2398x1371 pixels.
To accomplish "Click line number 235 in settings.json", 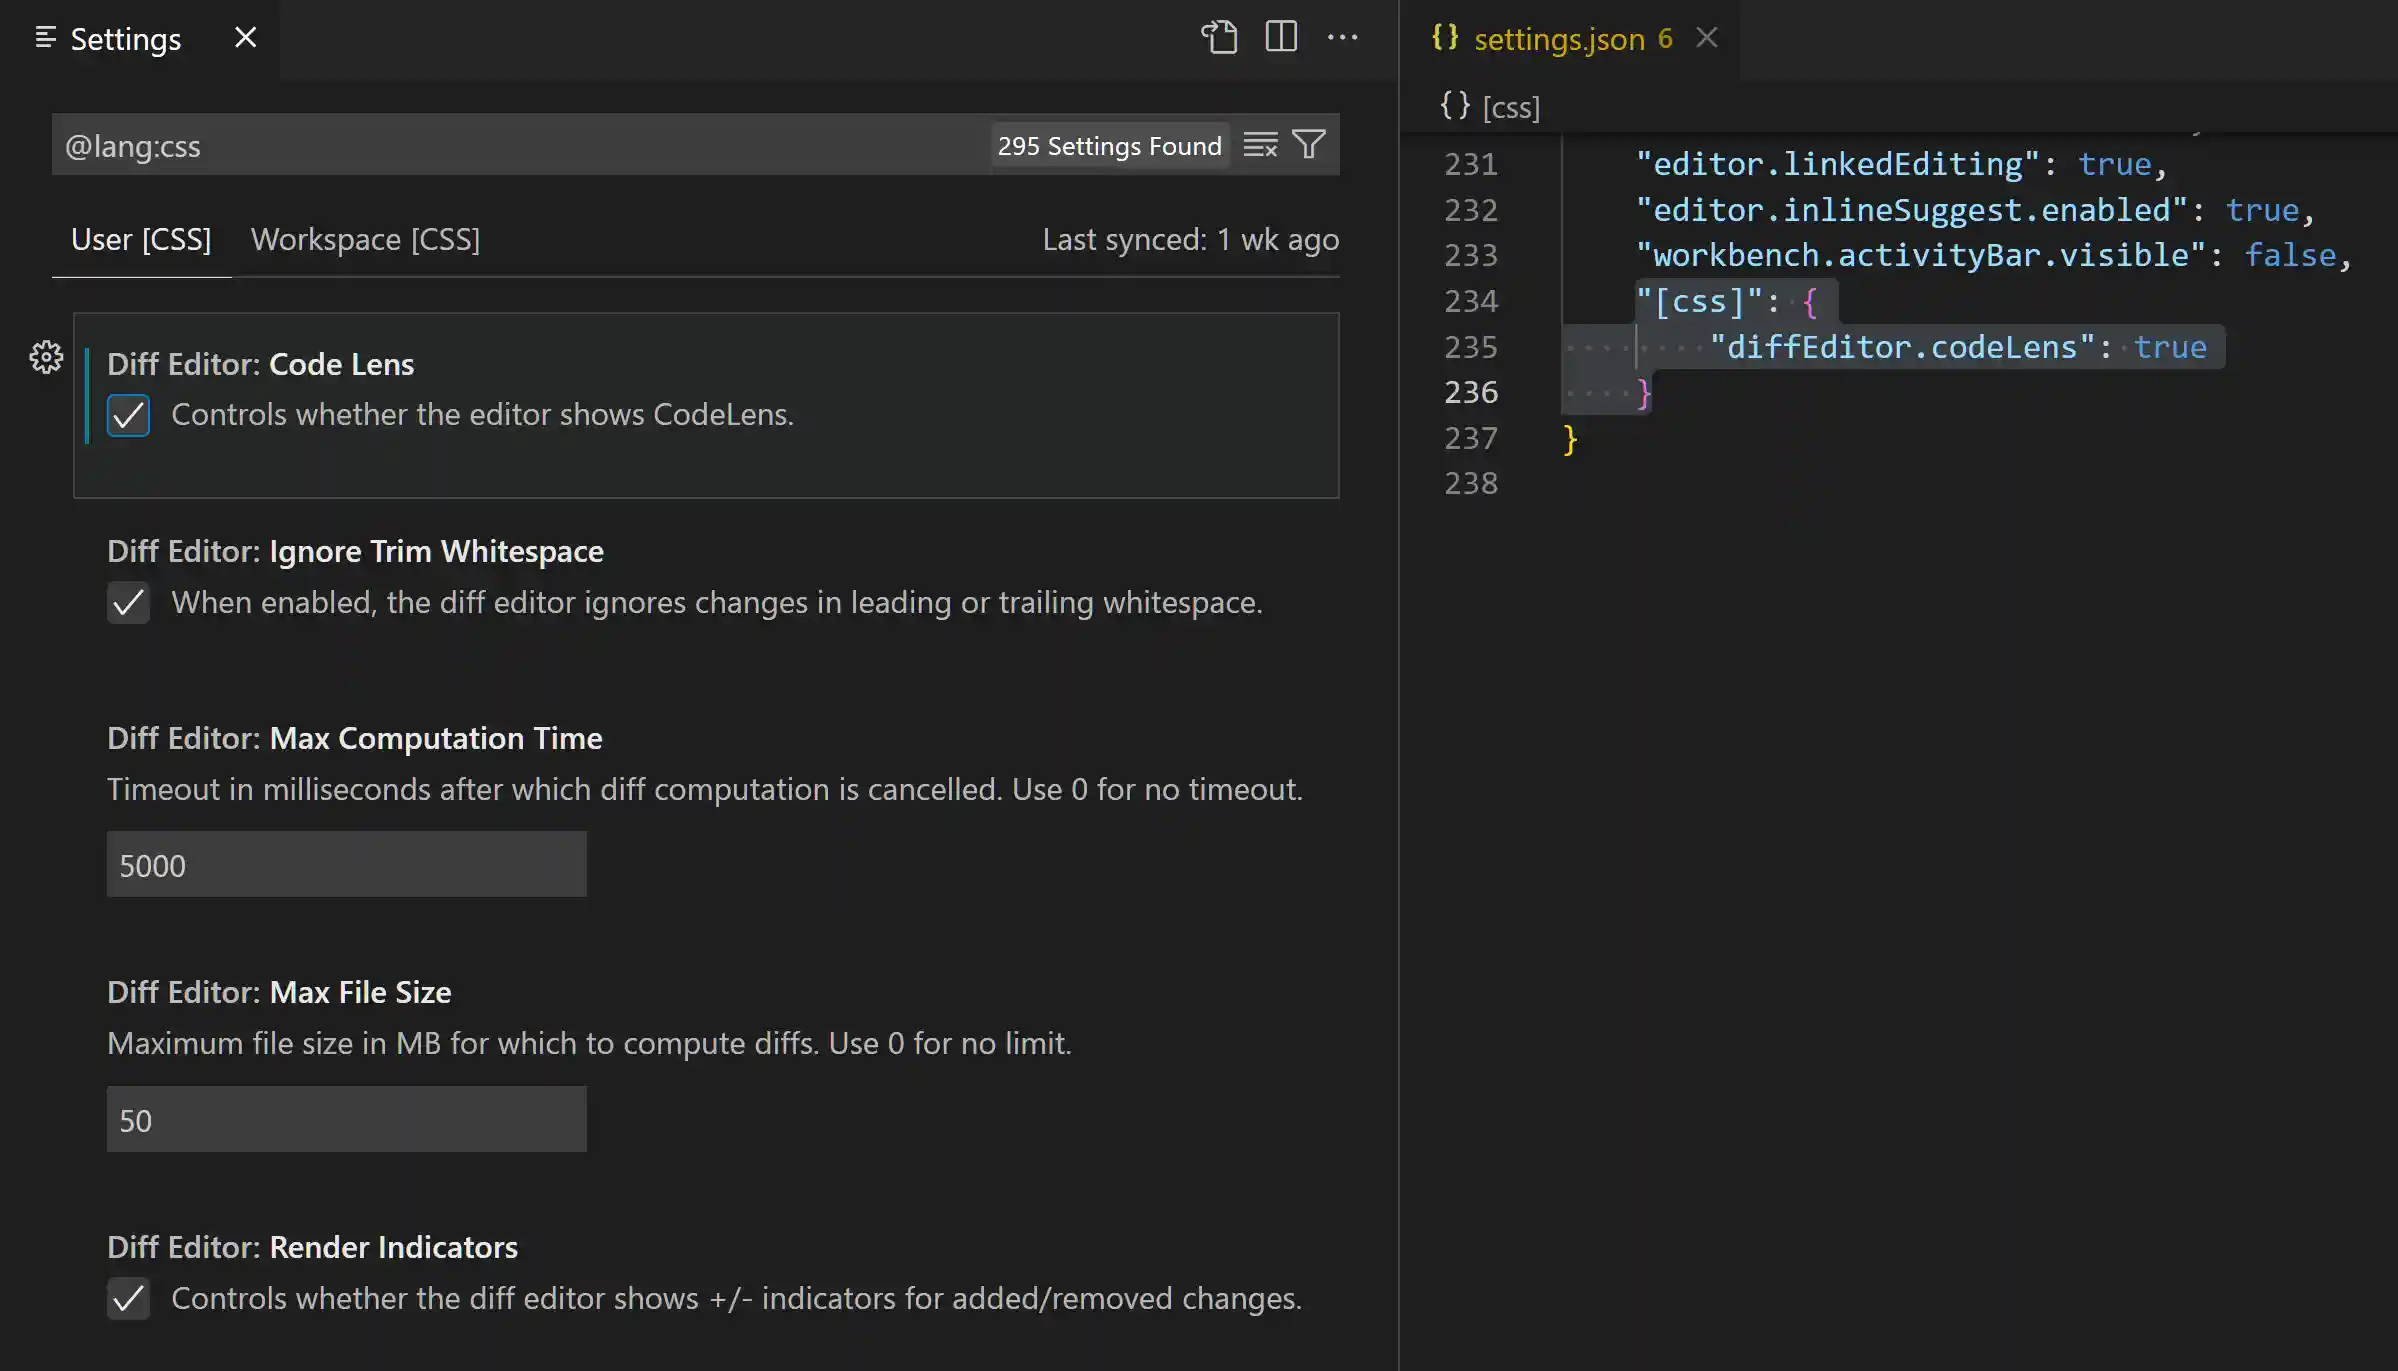I will coord(1470,347).
